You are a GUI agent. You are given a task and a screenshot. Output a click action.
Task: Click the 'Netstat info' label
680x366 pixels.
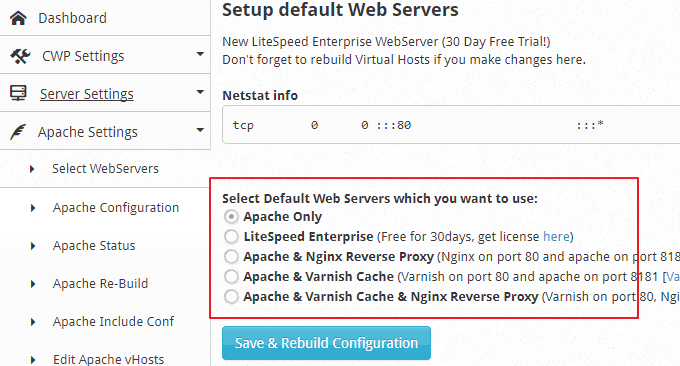tap(260, 95)
